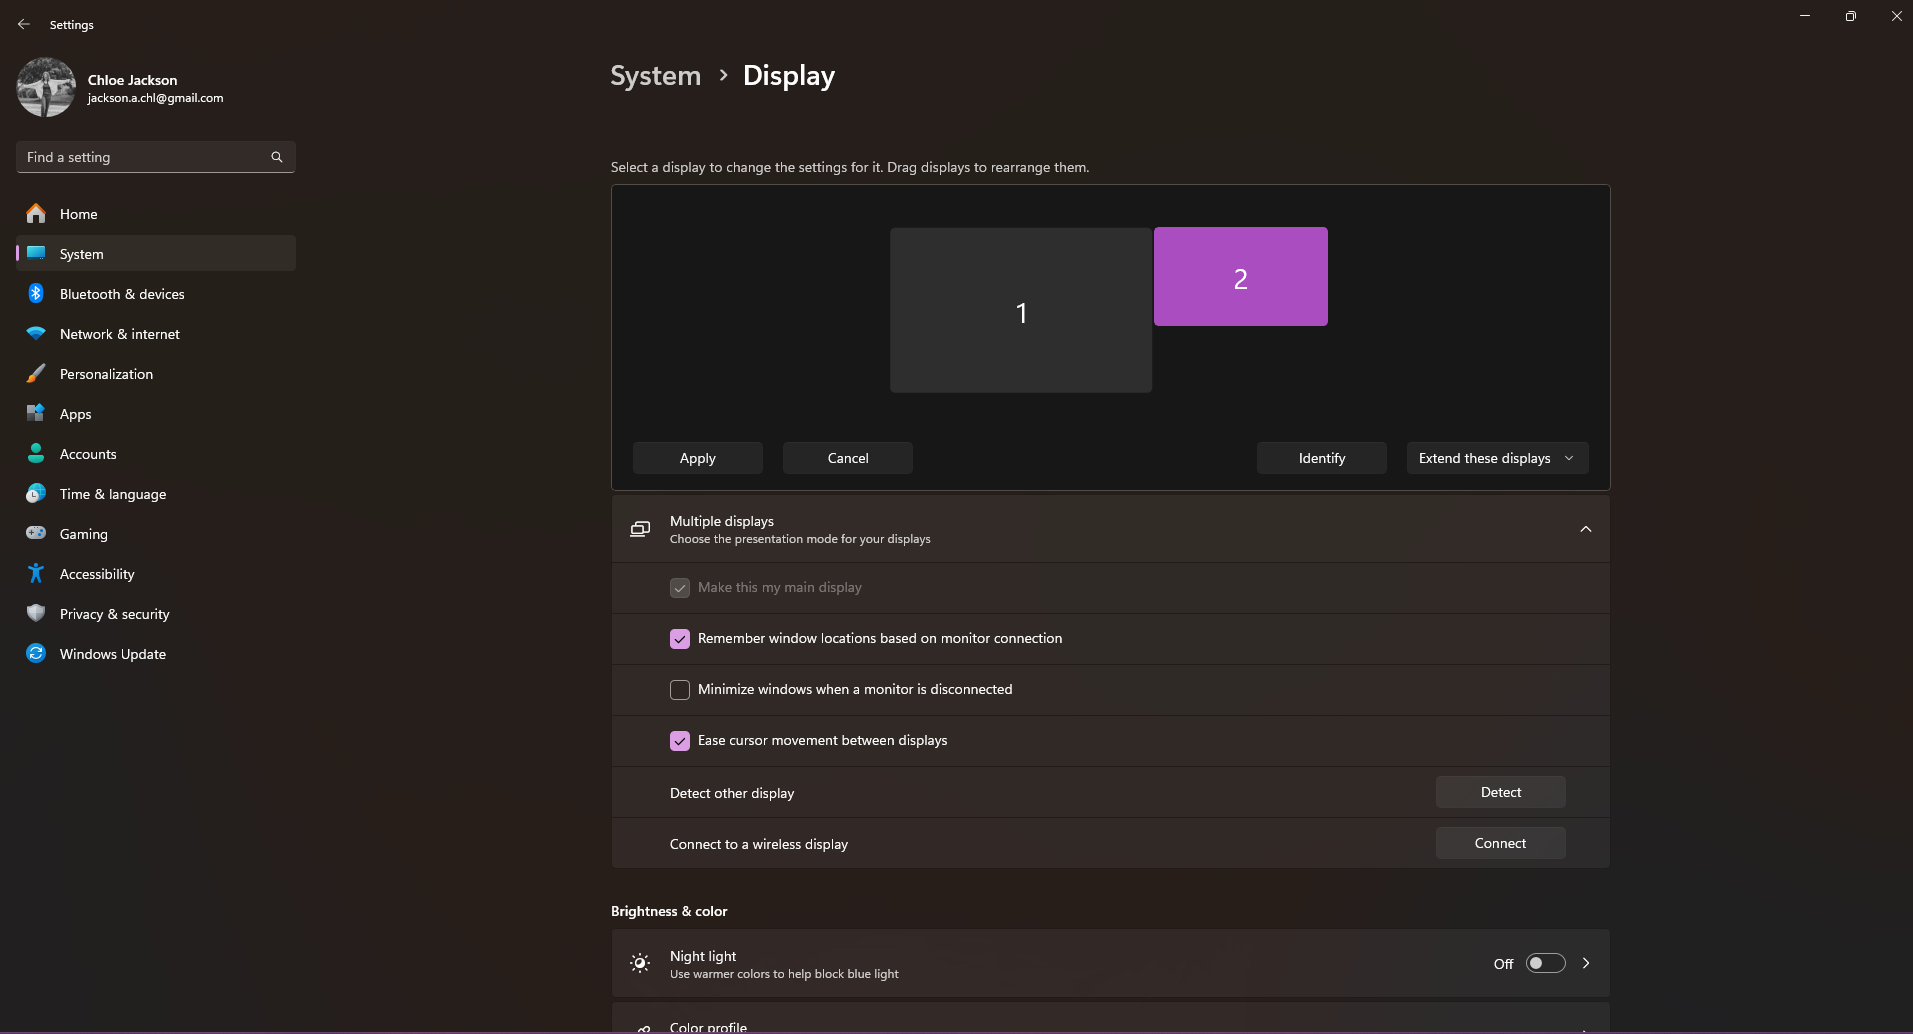Click Connect to a wireless display
This screenshot has width=1913, height=1034.
click(1501, 843)
